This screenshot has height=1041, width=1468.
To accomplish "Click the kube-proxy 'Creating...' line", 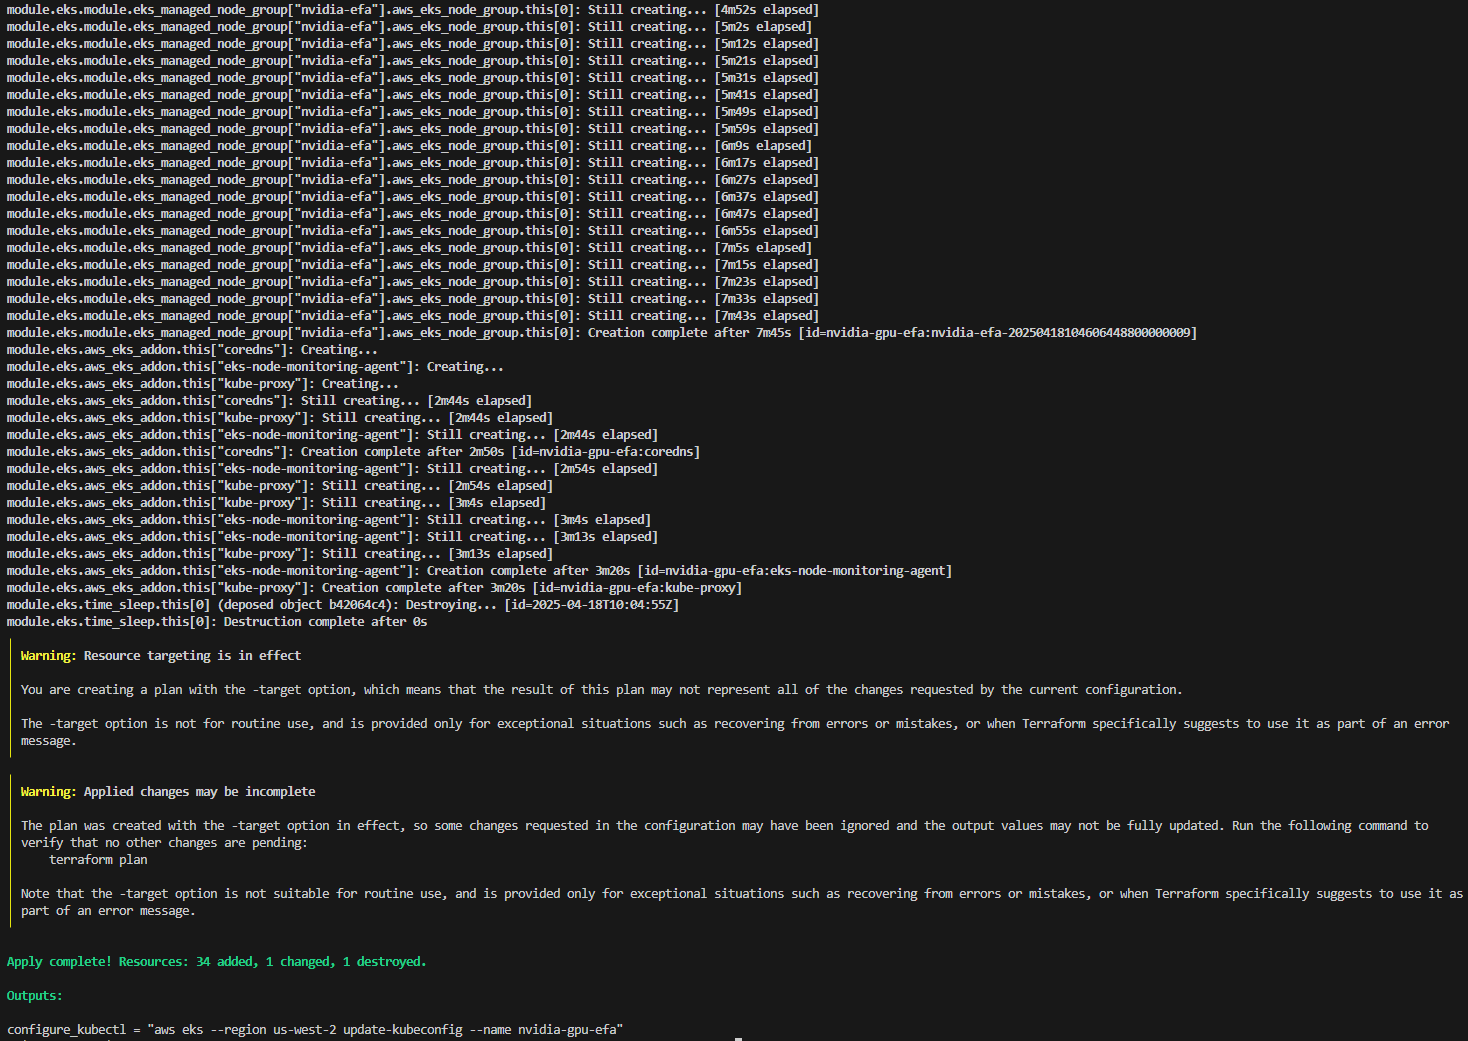I will pos(203,384).
